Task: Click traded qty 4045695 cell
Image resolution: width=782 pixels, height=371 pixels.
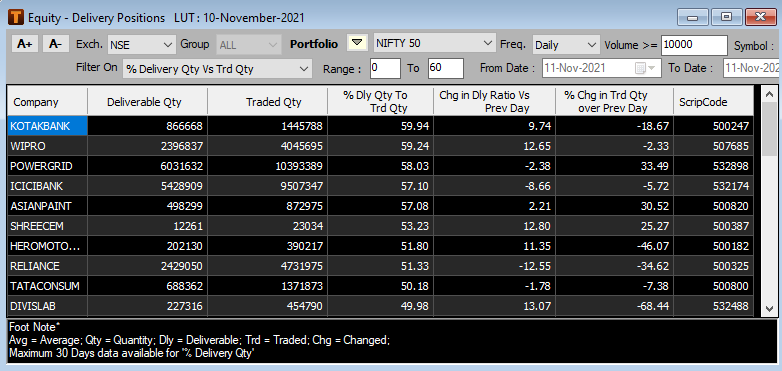Action: pos(267,146)
